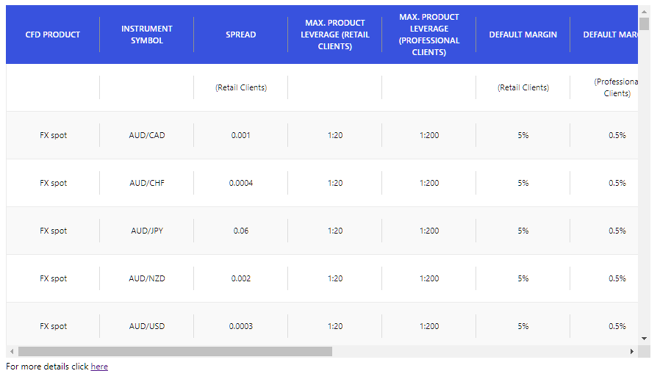Screen dimensions: 660x379
Task: Click the empty horizontal scrollbar track right of thumb
Action: click(x=479, y=351)
